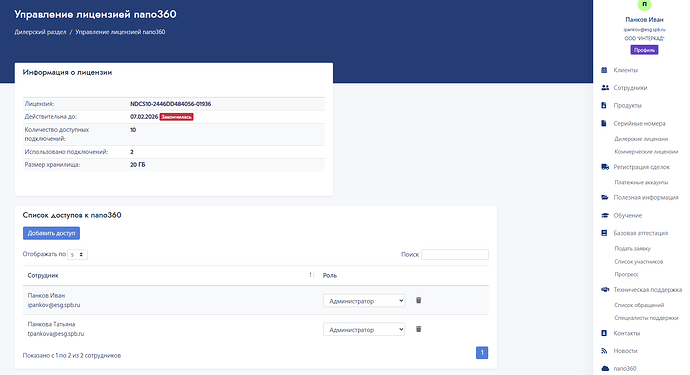690x375 pixels.
Task: Click the date 07.02.2026
Action: pos(144,117)
